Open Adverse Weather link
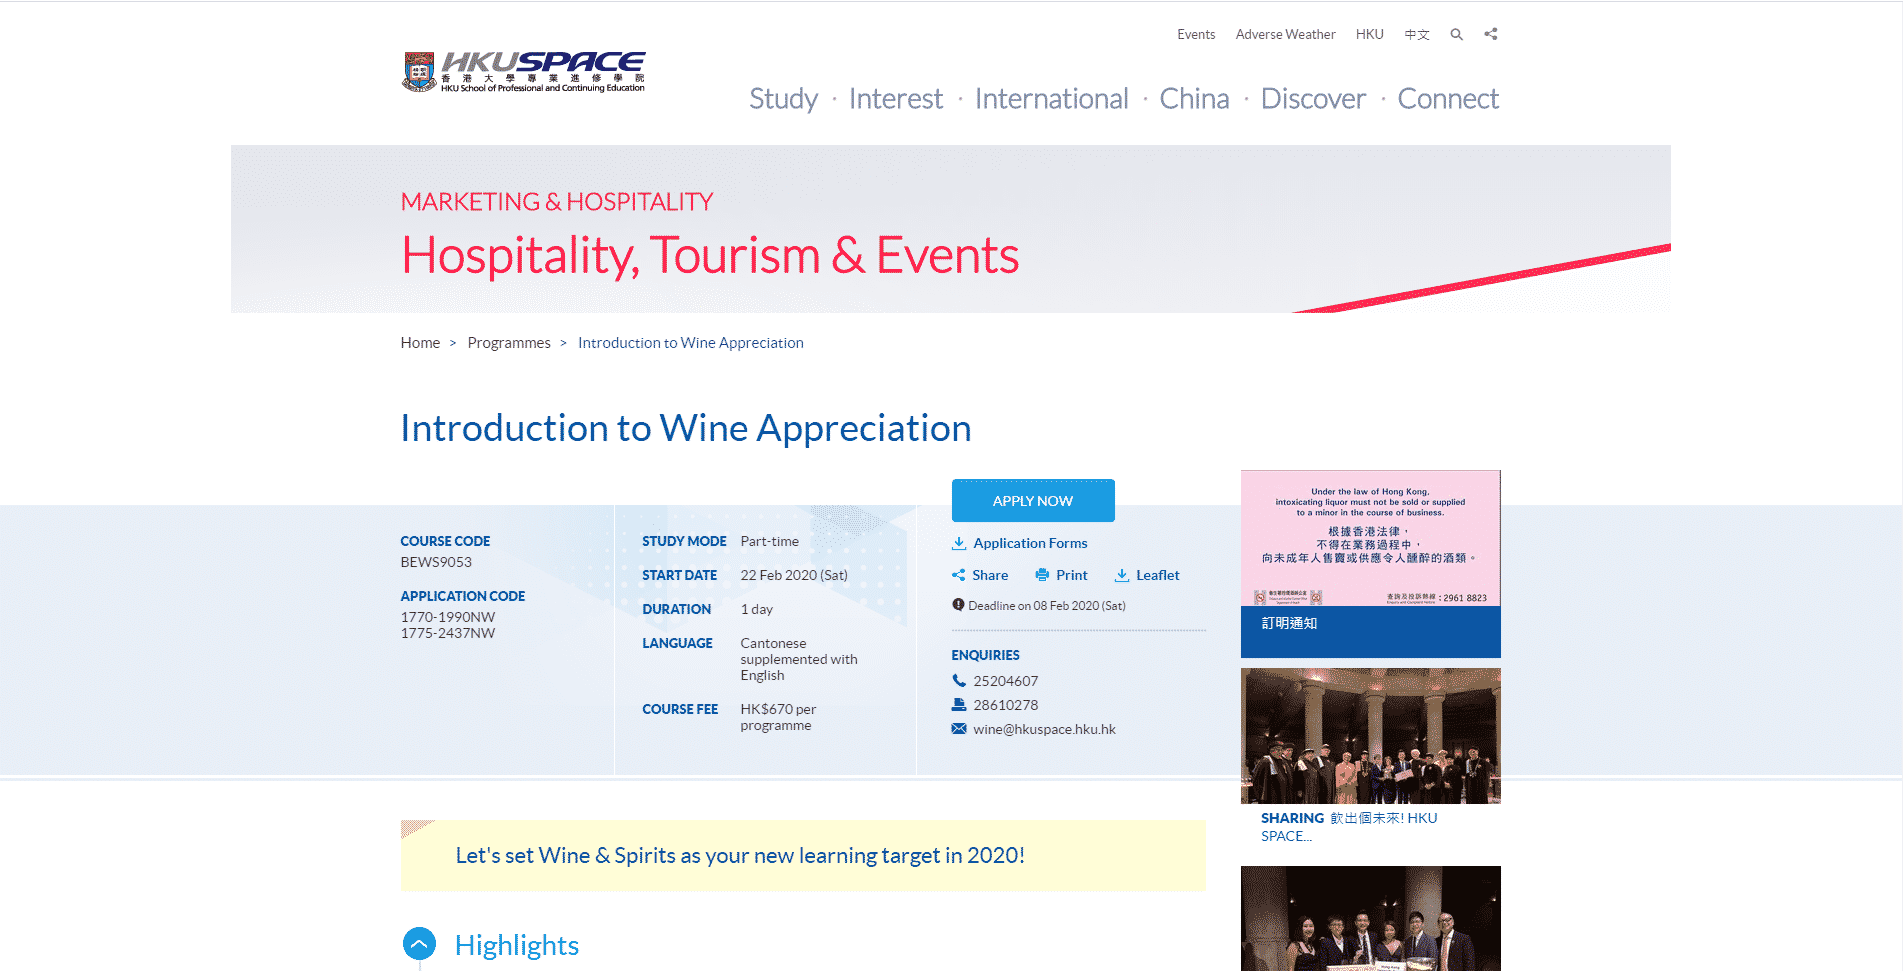The width and height of the screenshot is (1903, 971). (x=1285, y=34)
